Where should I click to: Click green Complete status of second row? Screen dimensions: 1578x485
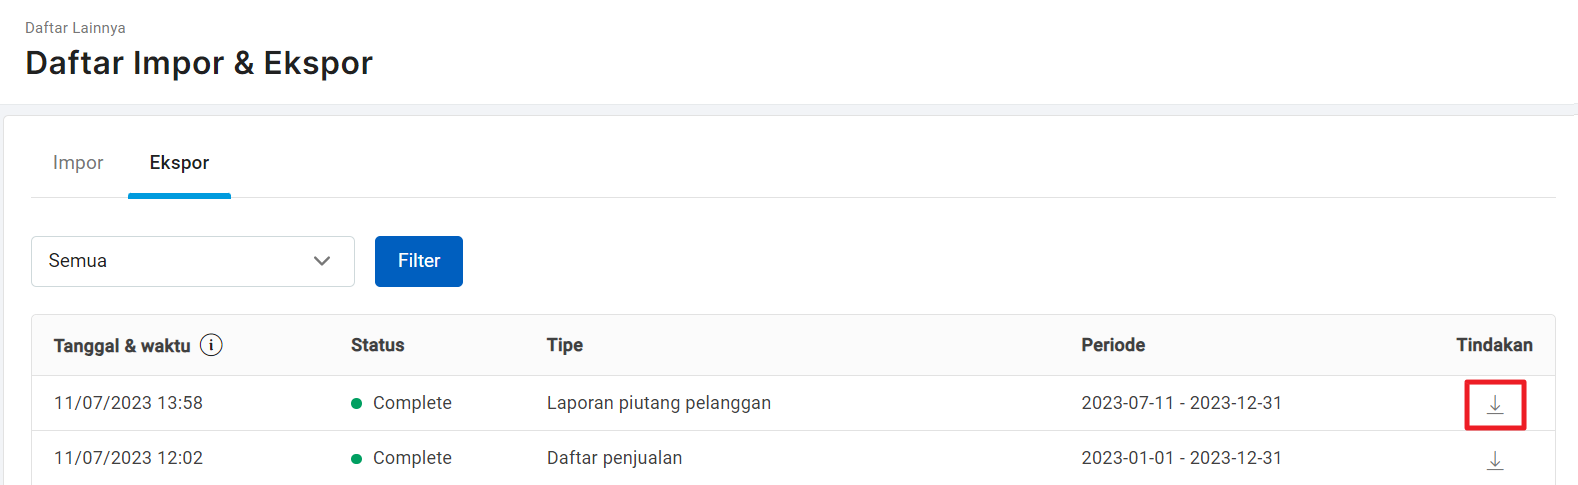[402, 458]
